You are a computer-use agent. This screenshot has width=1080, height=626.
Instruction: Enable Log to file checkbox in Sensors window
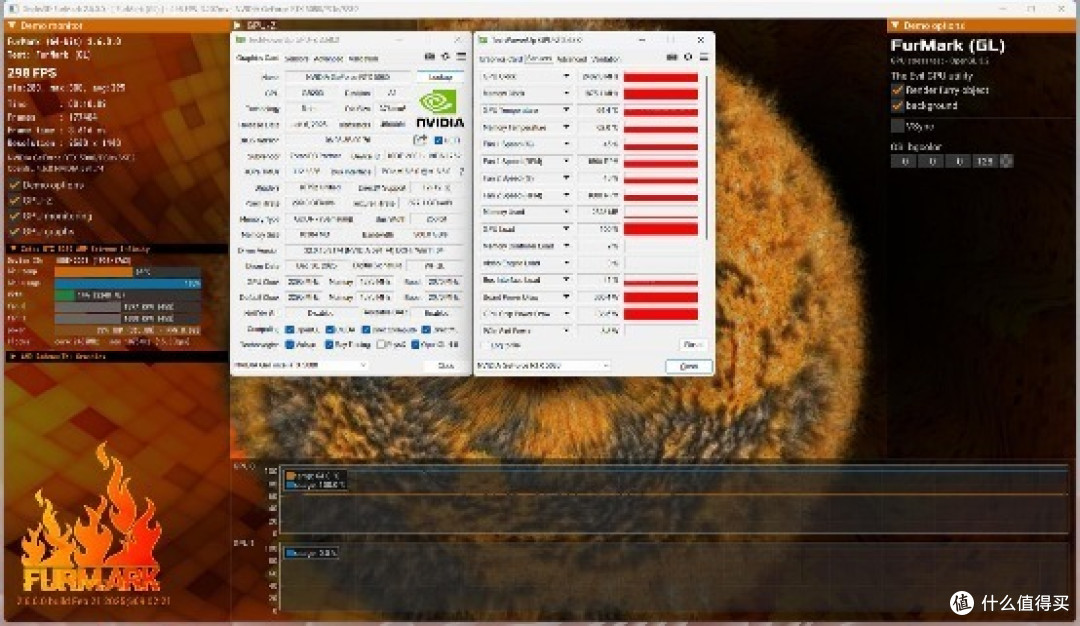(x=486, y=345)
